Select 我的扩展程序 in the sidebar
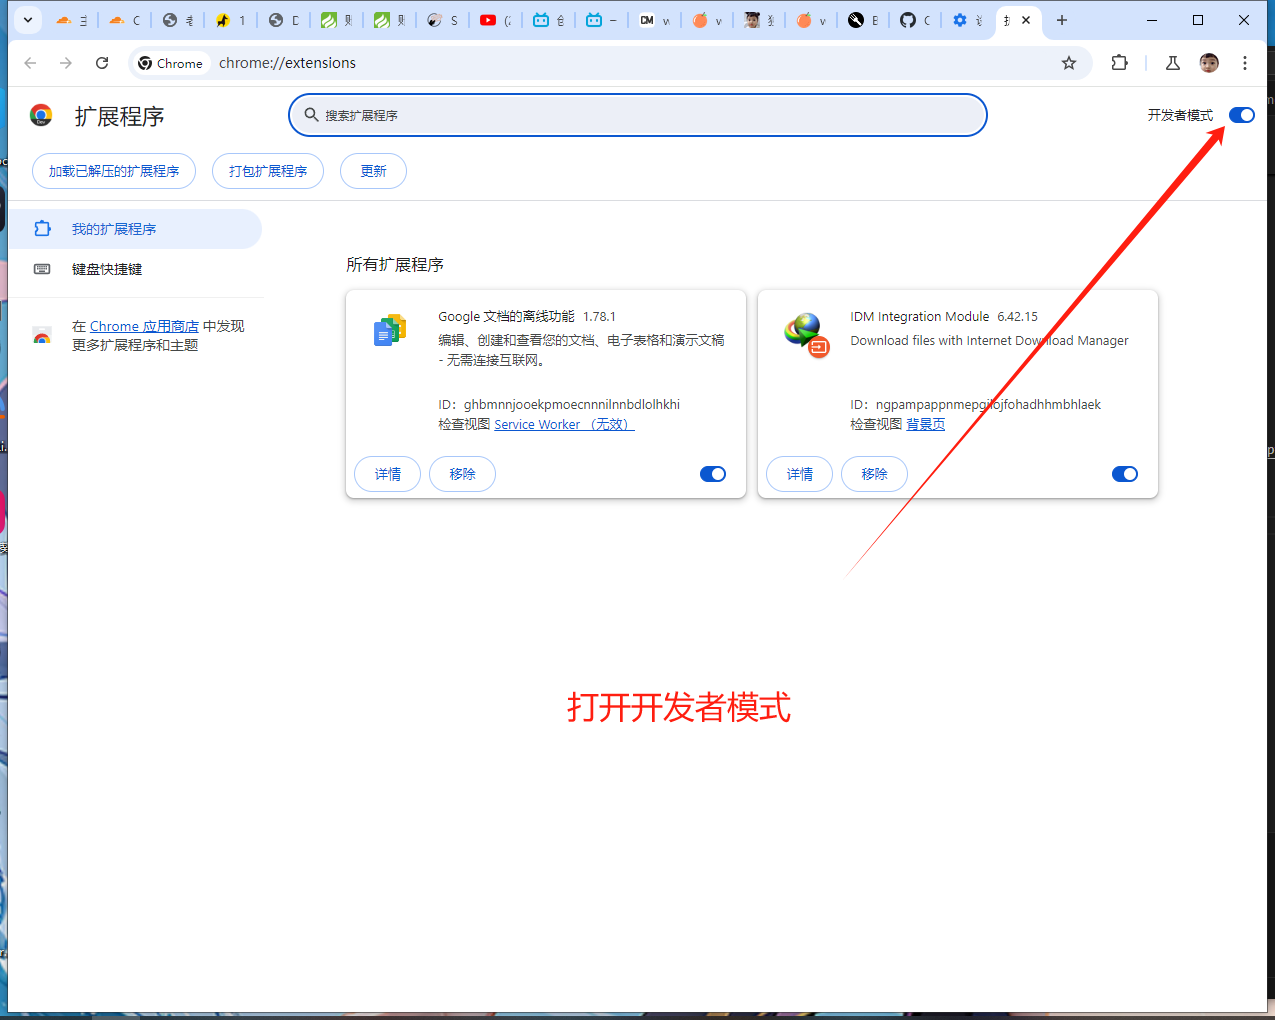The image size is (1275, 1020). [x=114, y=229]
